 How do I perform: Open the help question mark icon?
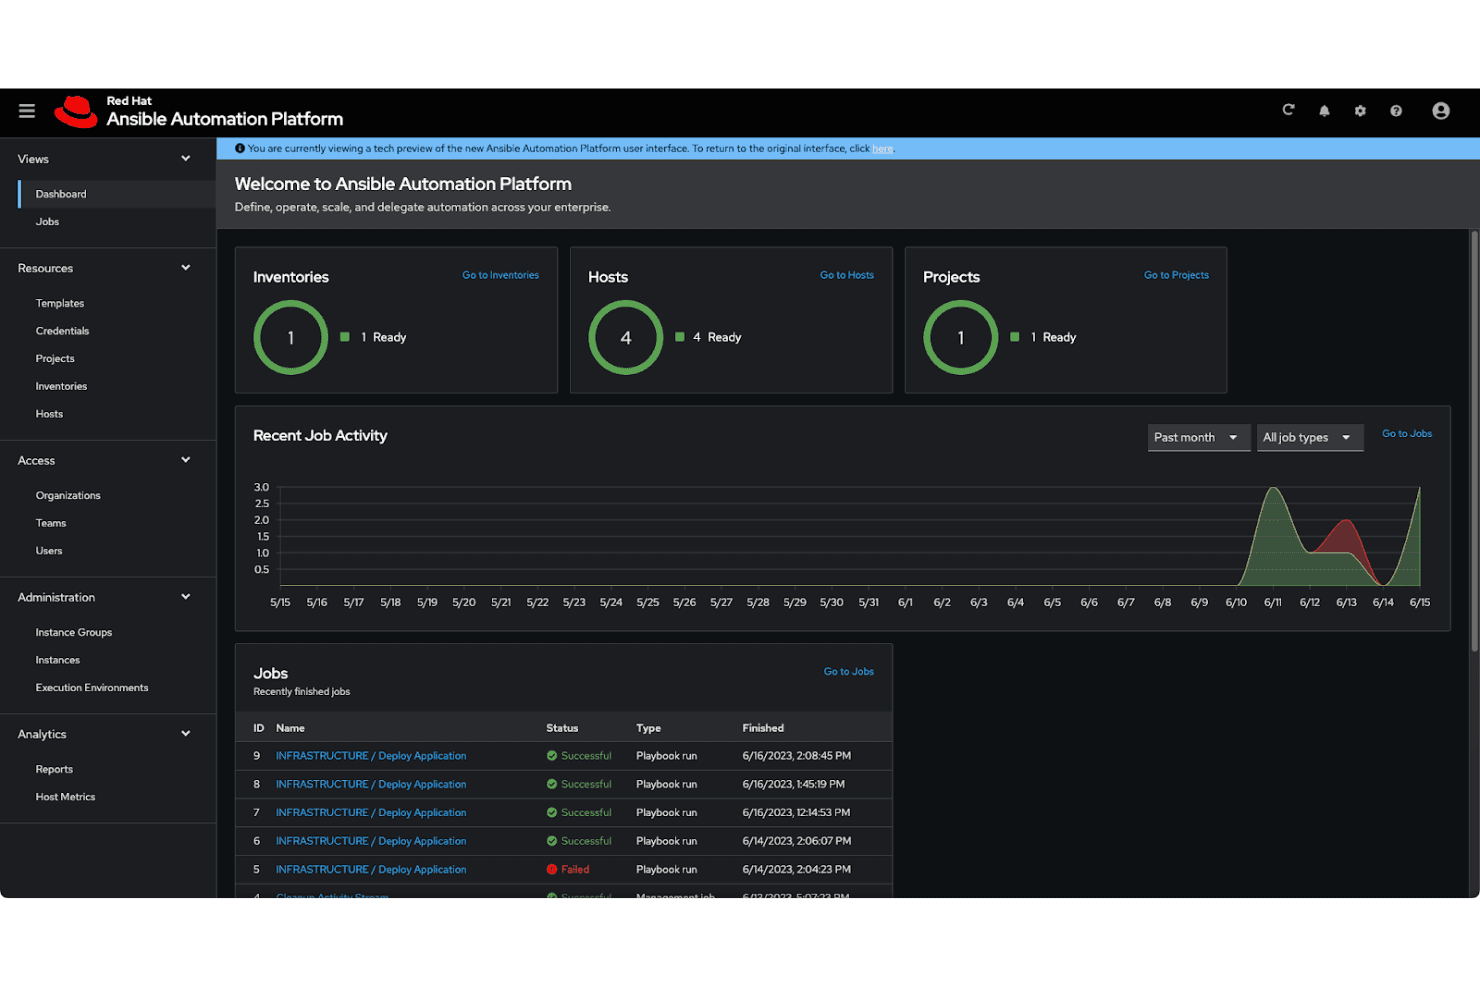pos(1396,111)
